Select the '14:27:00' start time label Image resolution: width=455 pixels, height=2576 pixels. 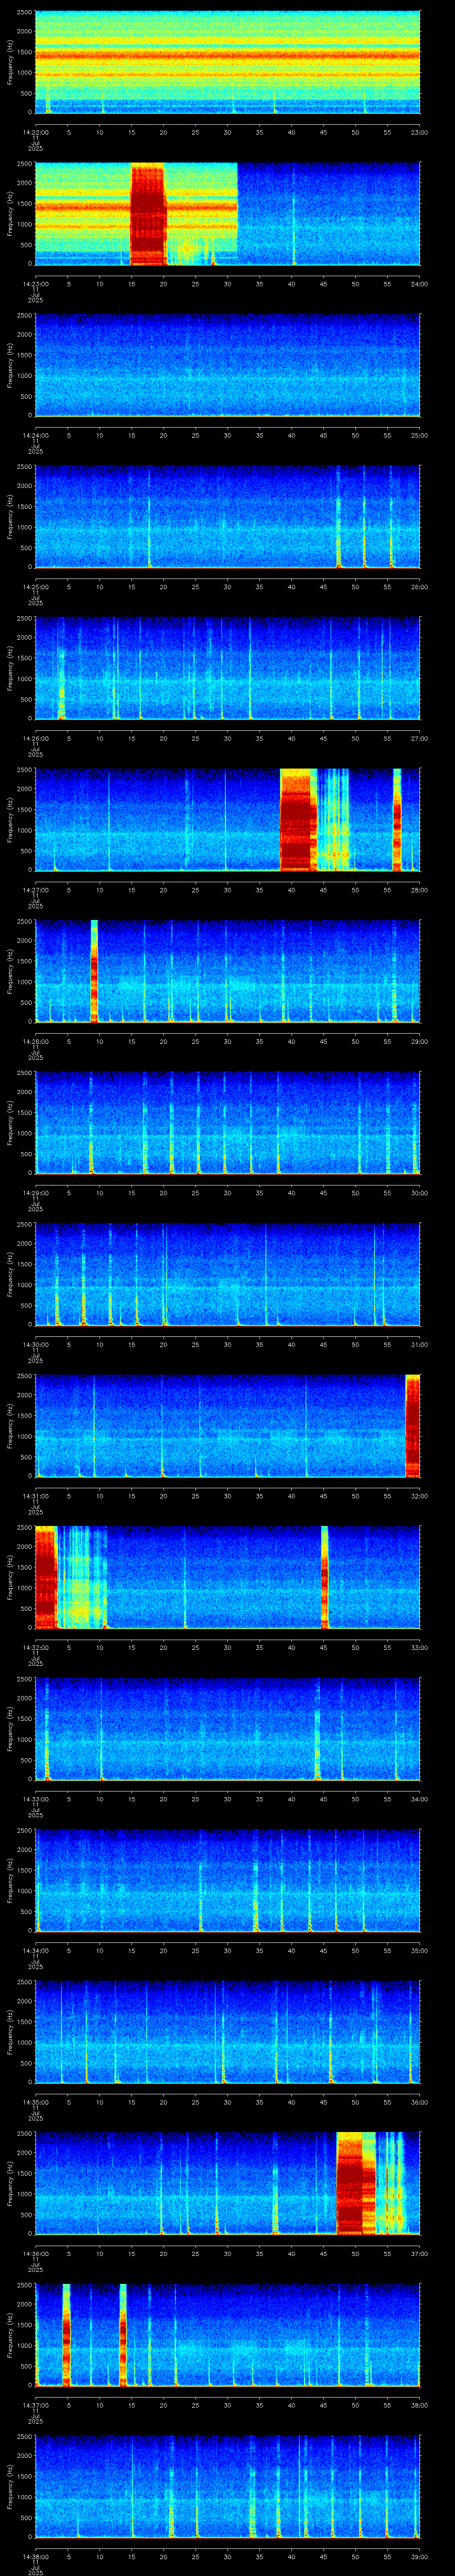pos(35,890)
